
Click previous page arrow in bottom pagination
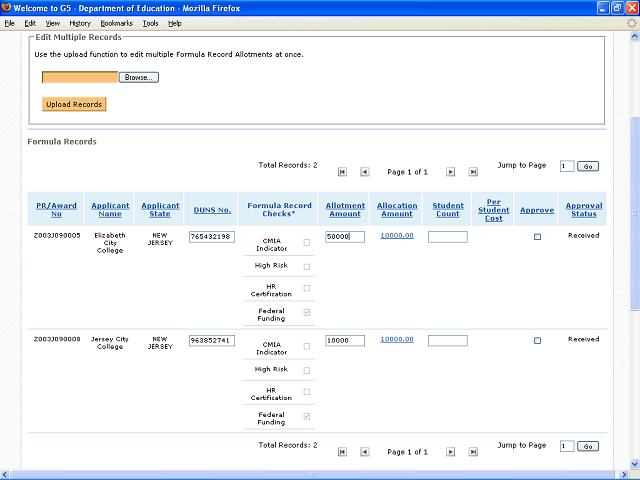364,452
